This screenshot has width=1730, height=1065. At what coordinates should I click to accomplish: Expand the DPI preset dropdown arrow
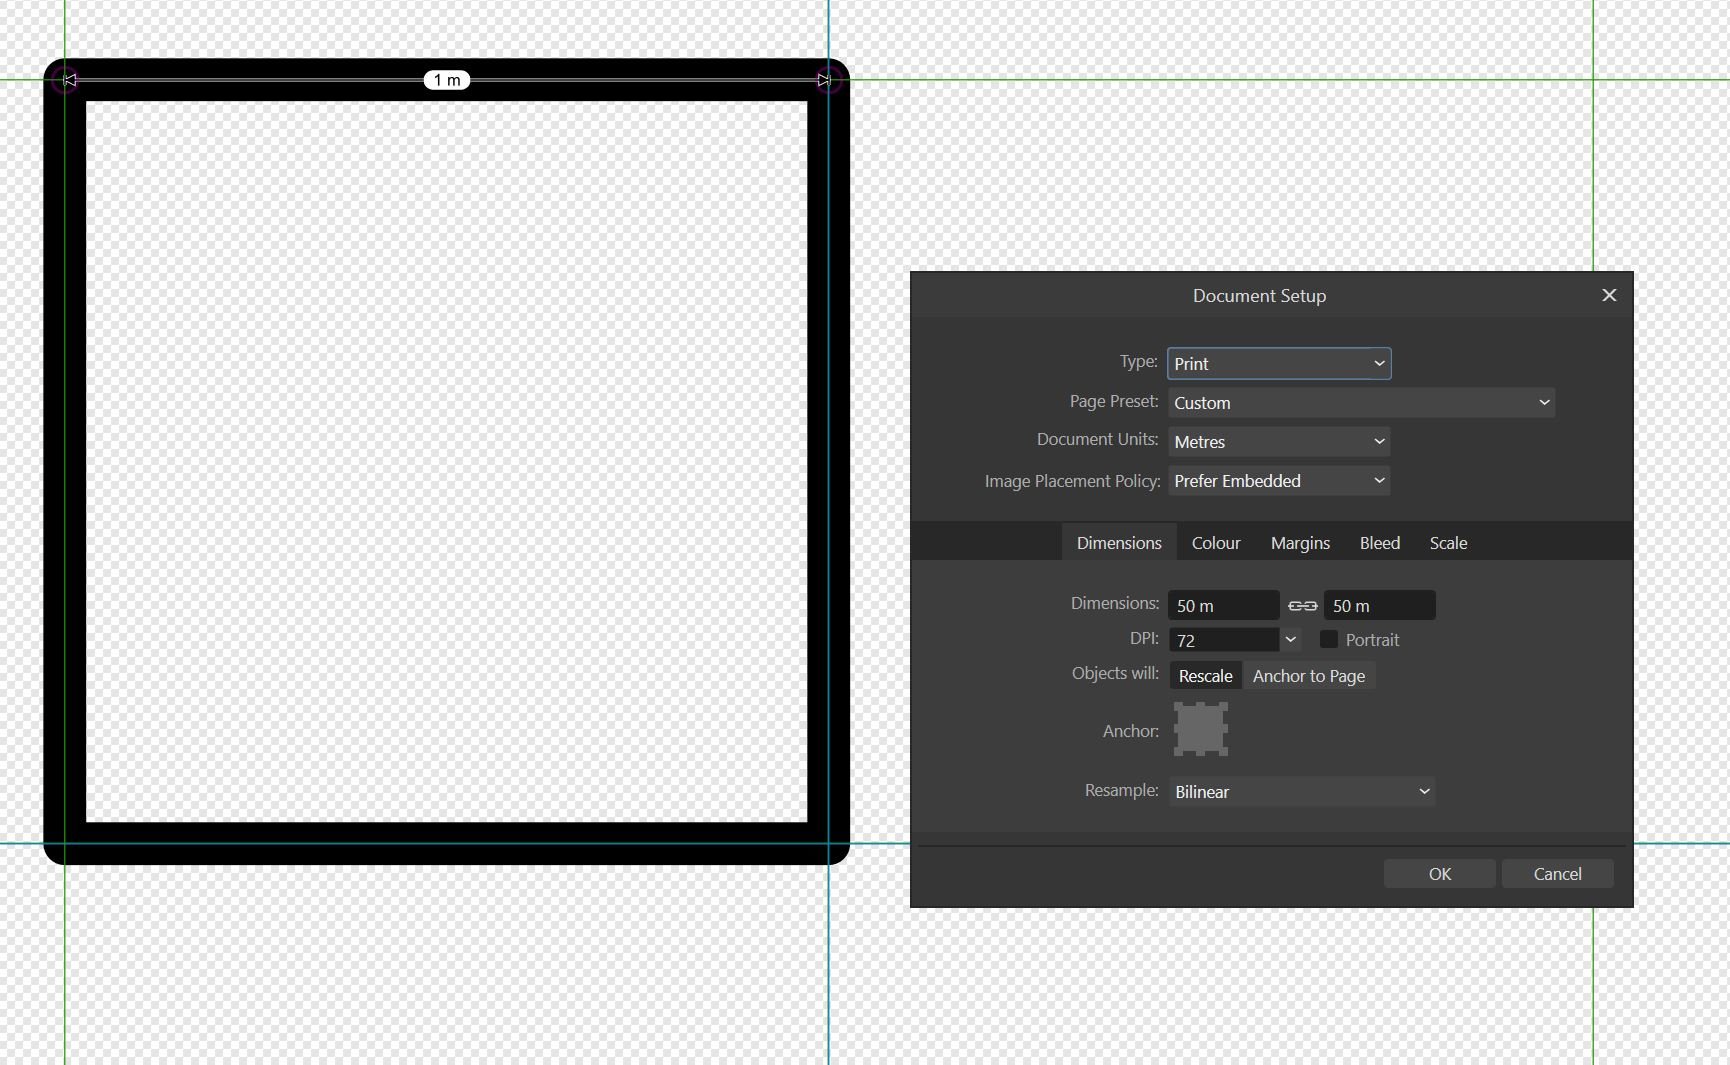click(x=1291, y=640)
